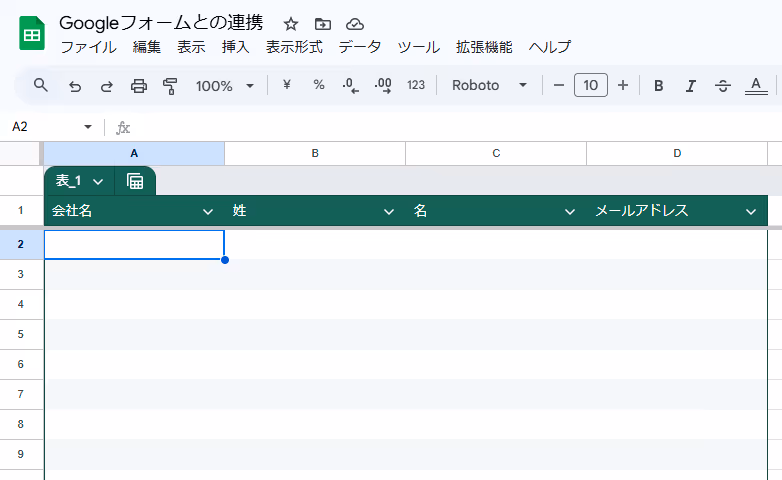Increase decimal places

[x=383, y=86]
